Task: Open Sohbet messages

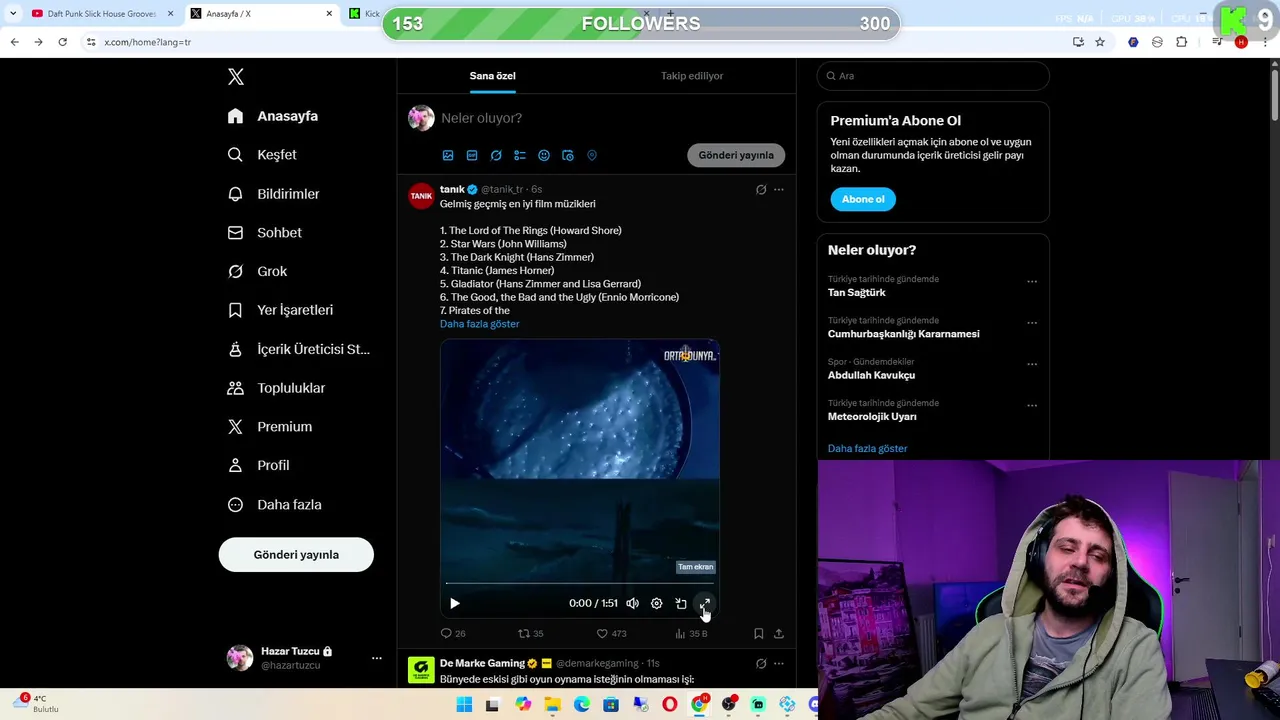Action: 265,233
